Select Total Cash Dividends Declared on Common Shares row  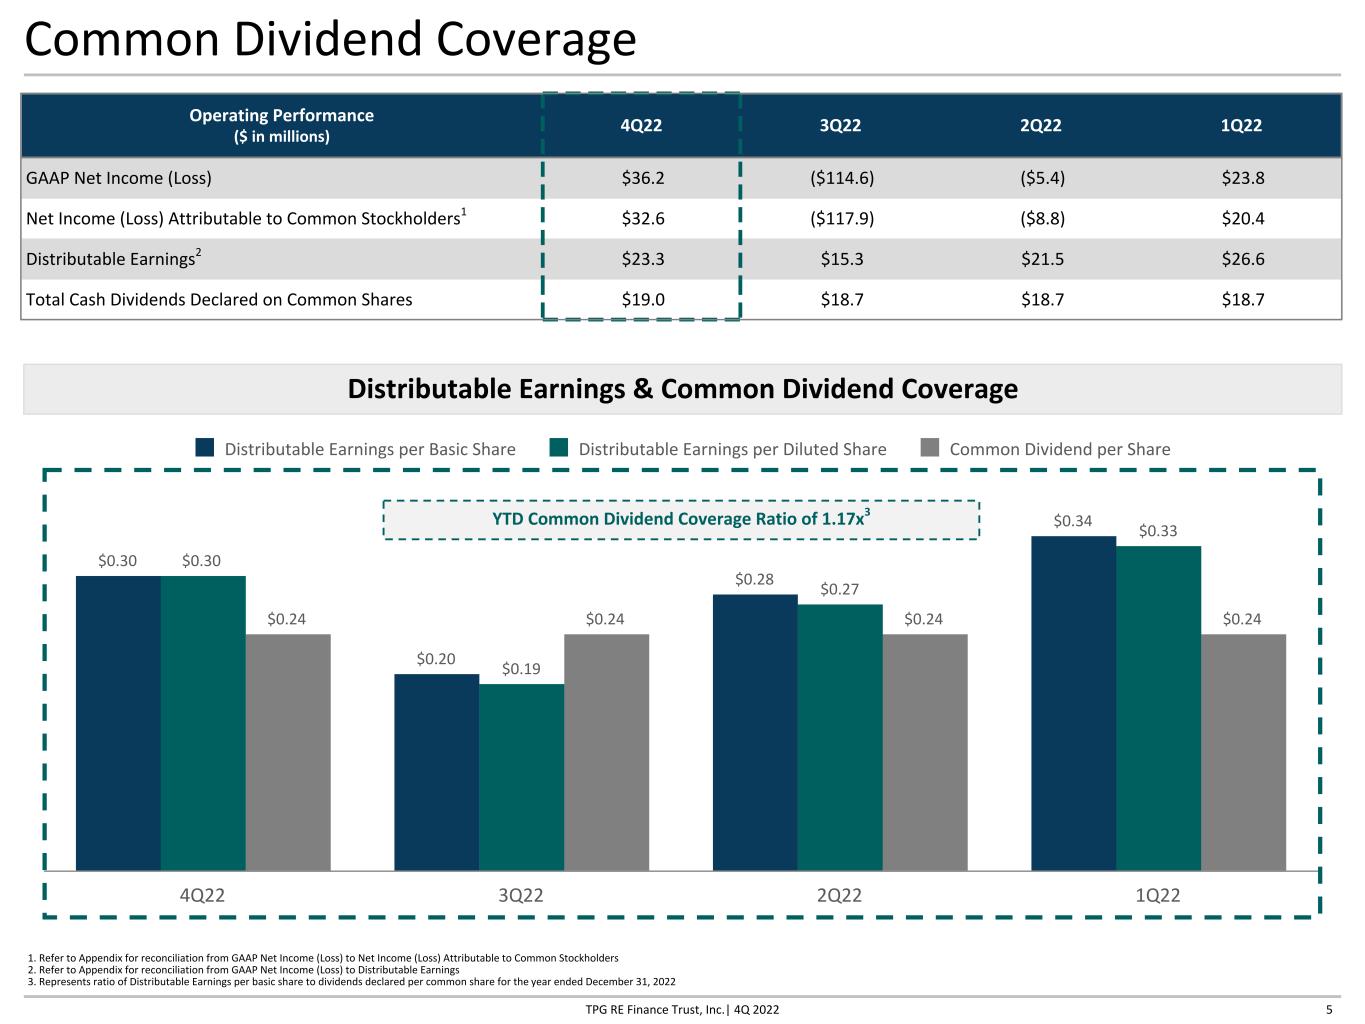point(681,299)
